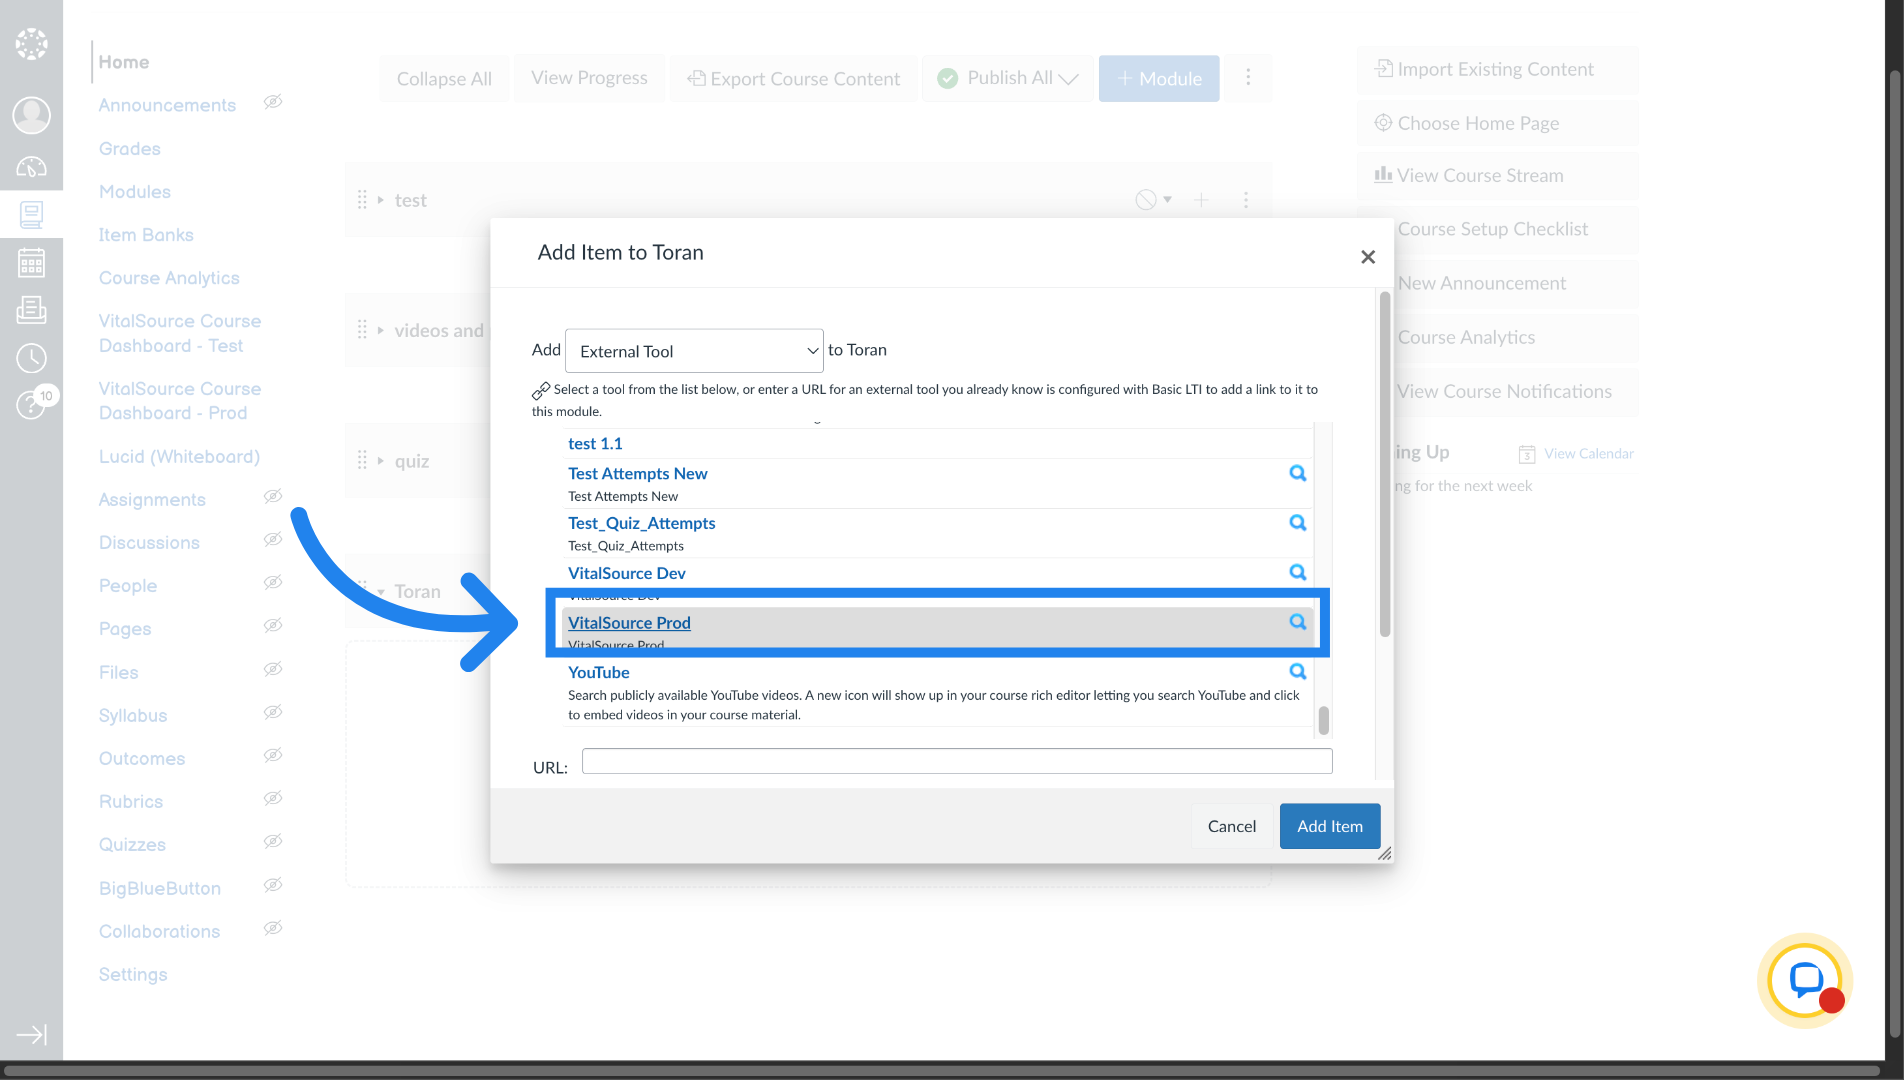Select the YouTube tool link
The image size is (1904, 1080).
(599, 673)
